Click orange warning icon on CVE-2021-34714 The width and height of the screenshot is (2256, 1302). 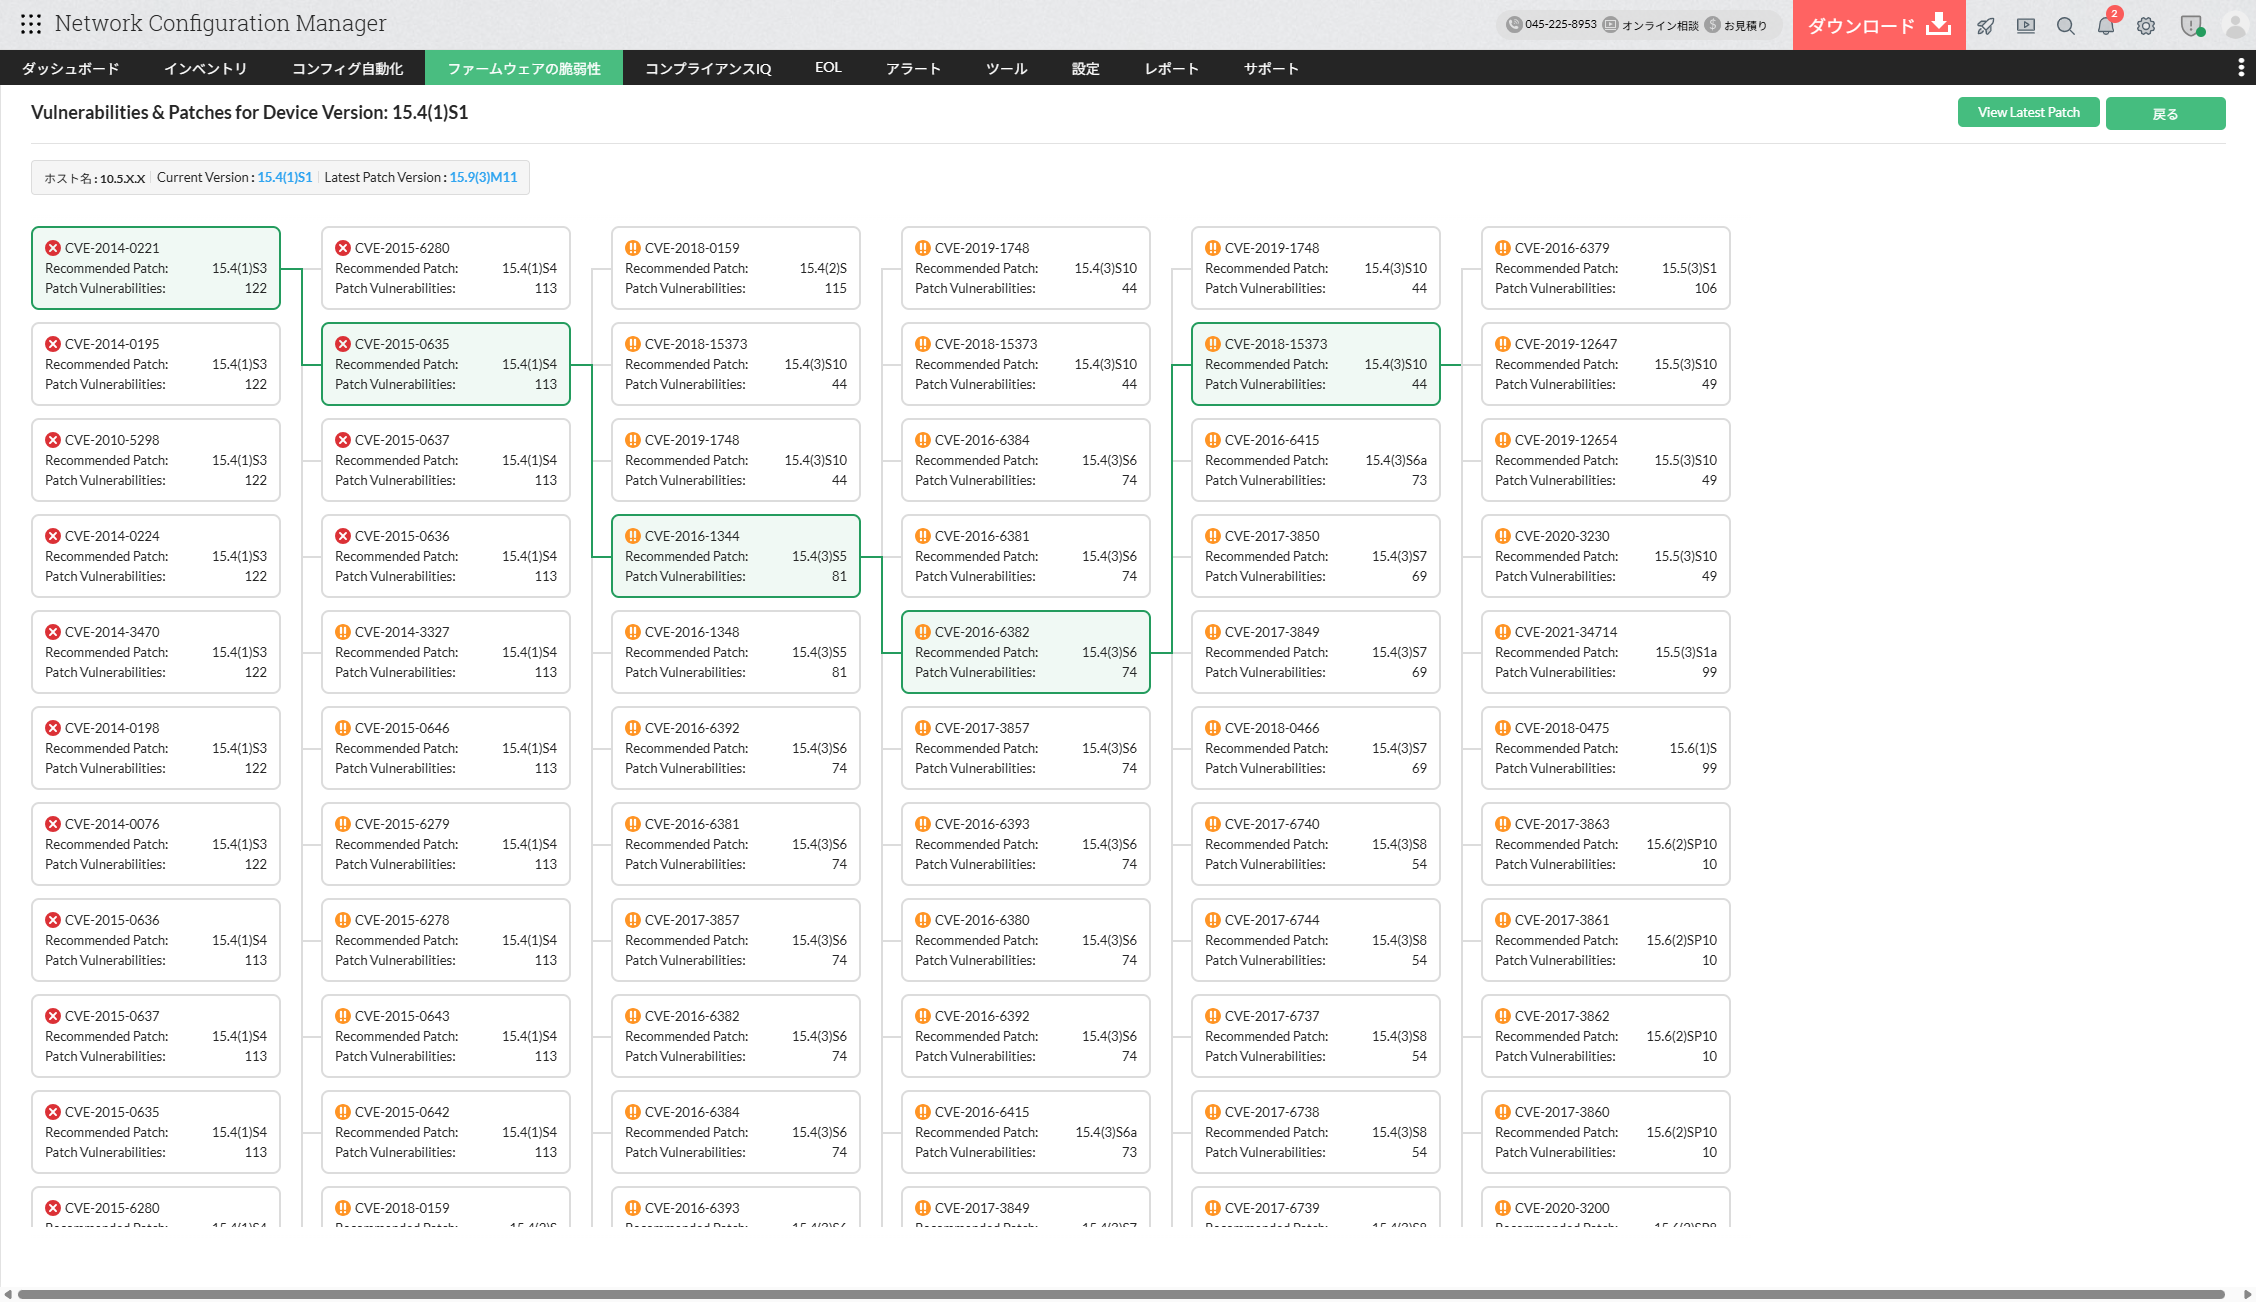click(x=1503, y=632)
